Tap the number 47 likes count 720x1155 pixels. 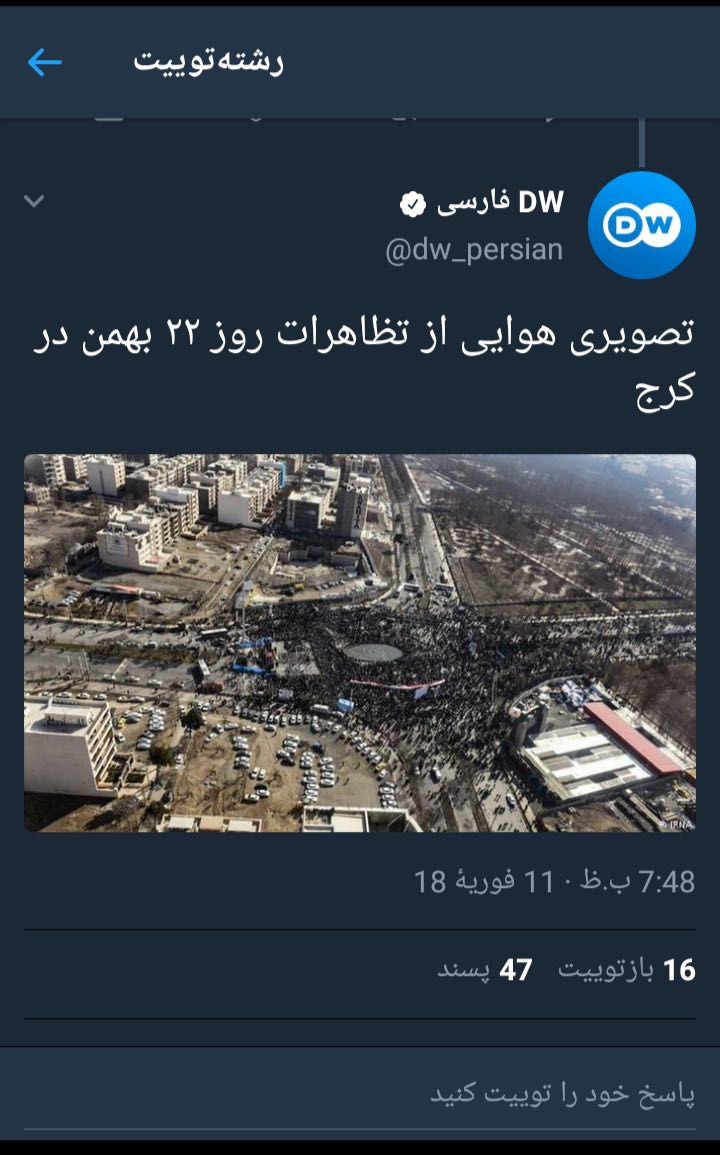click(515, 970)
